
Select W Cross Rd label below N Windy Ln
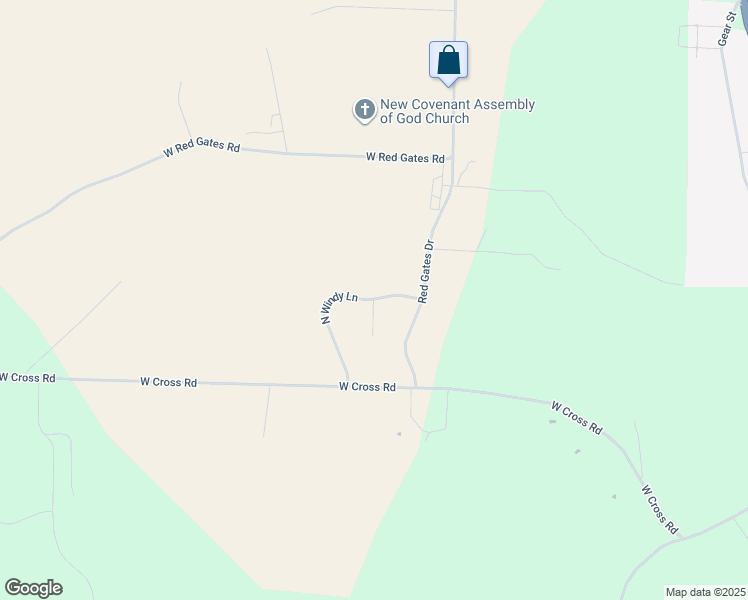click(367, 386)
